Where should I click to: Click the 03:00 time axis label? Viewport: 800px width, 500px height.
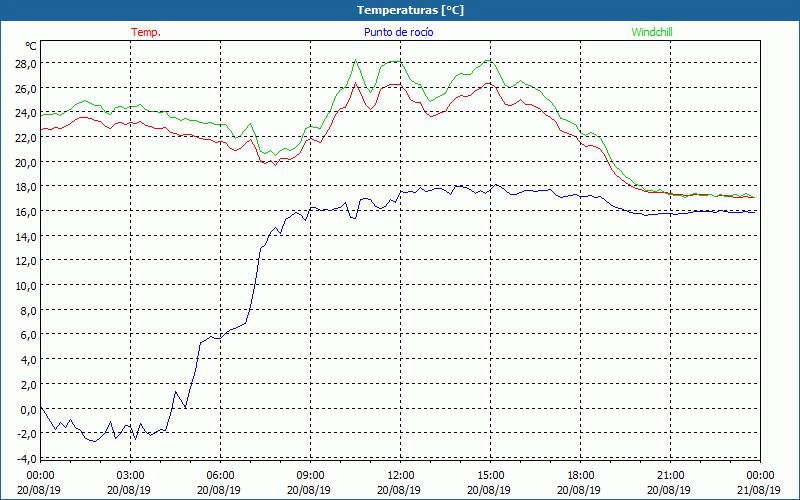(x=131, y=476)
